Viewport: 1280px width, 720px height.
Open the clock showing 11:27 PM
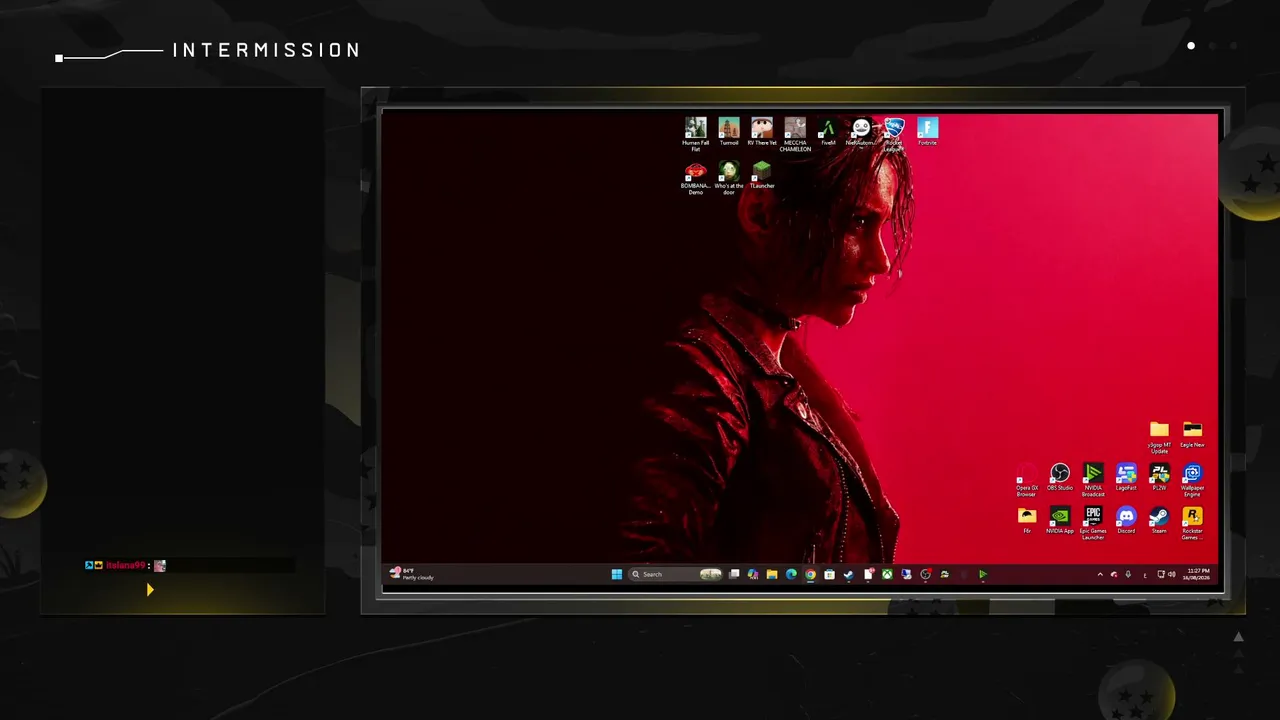tap(1197, 574)
